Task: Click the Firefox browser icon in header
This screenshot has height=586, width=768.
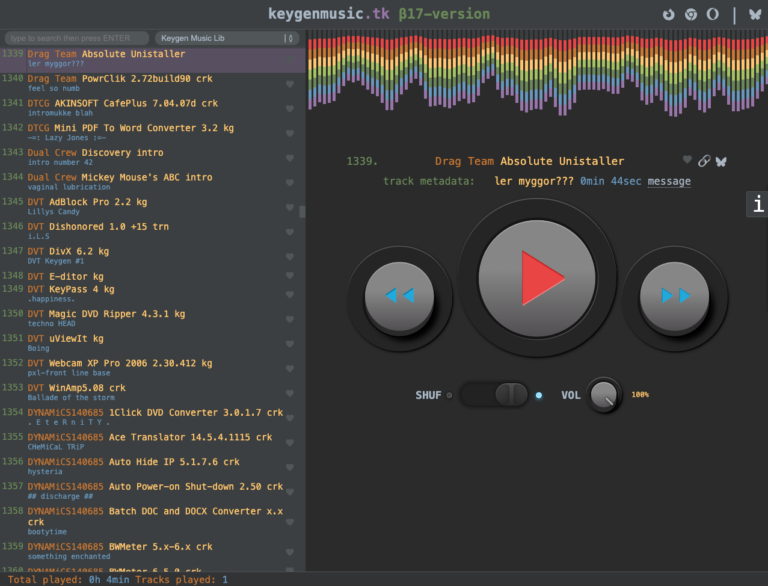Action: (x=668, y=14)
